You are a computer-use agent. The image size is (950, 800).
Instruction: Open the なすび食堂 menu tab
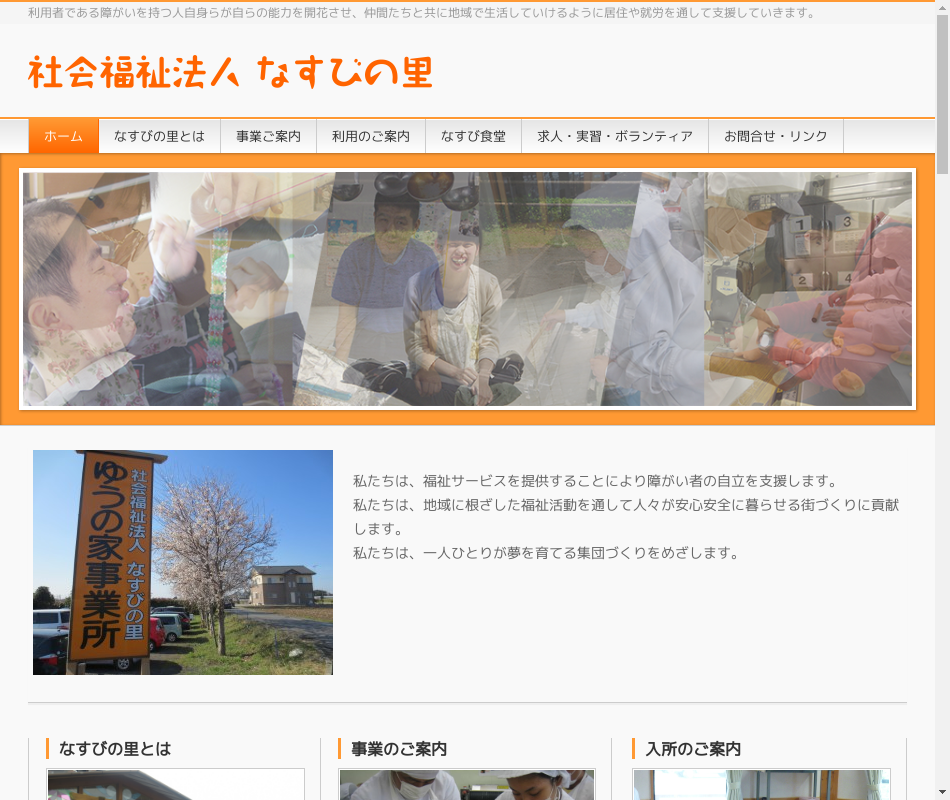(x=473, y=136)
